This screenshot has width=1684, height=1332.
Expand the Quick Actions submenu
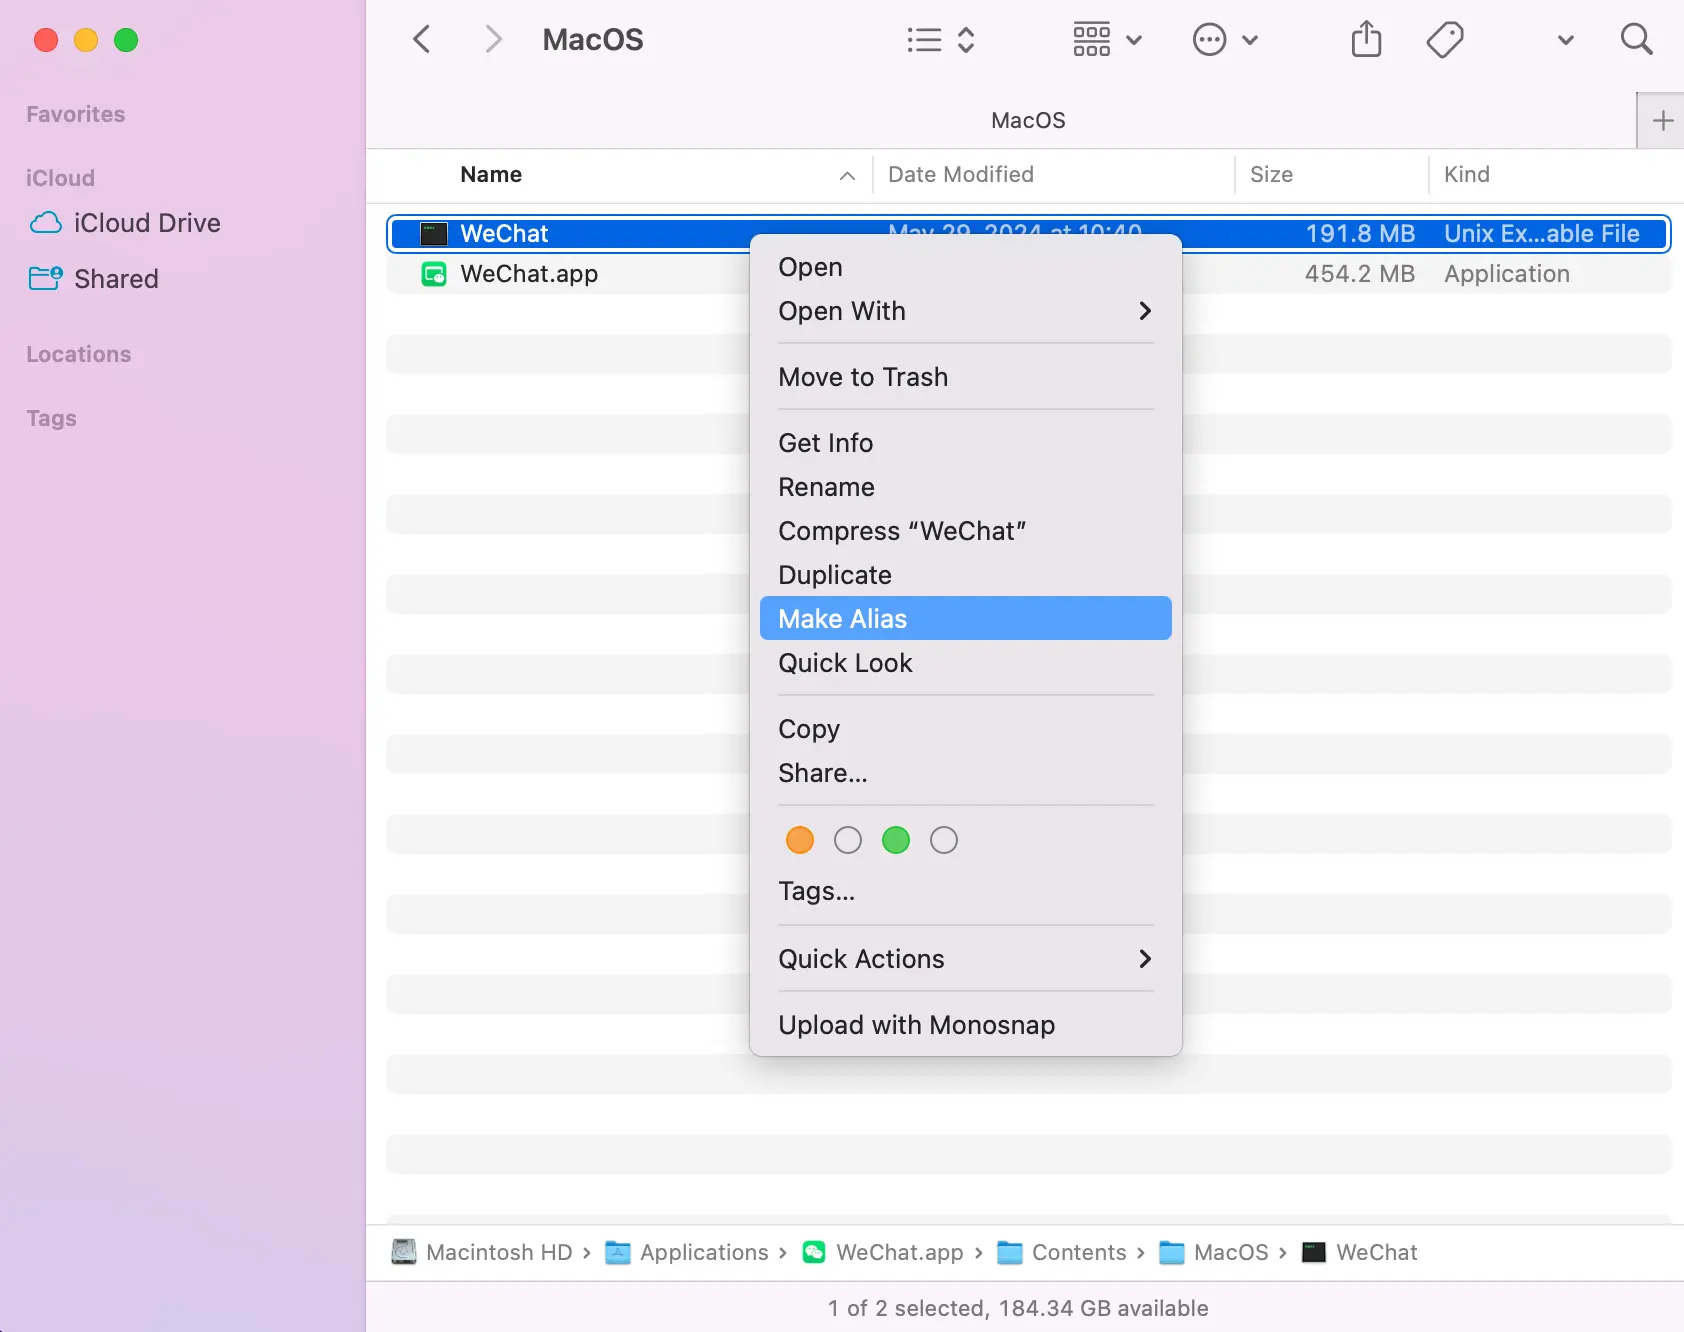pos(966,959)
